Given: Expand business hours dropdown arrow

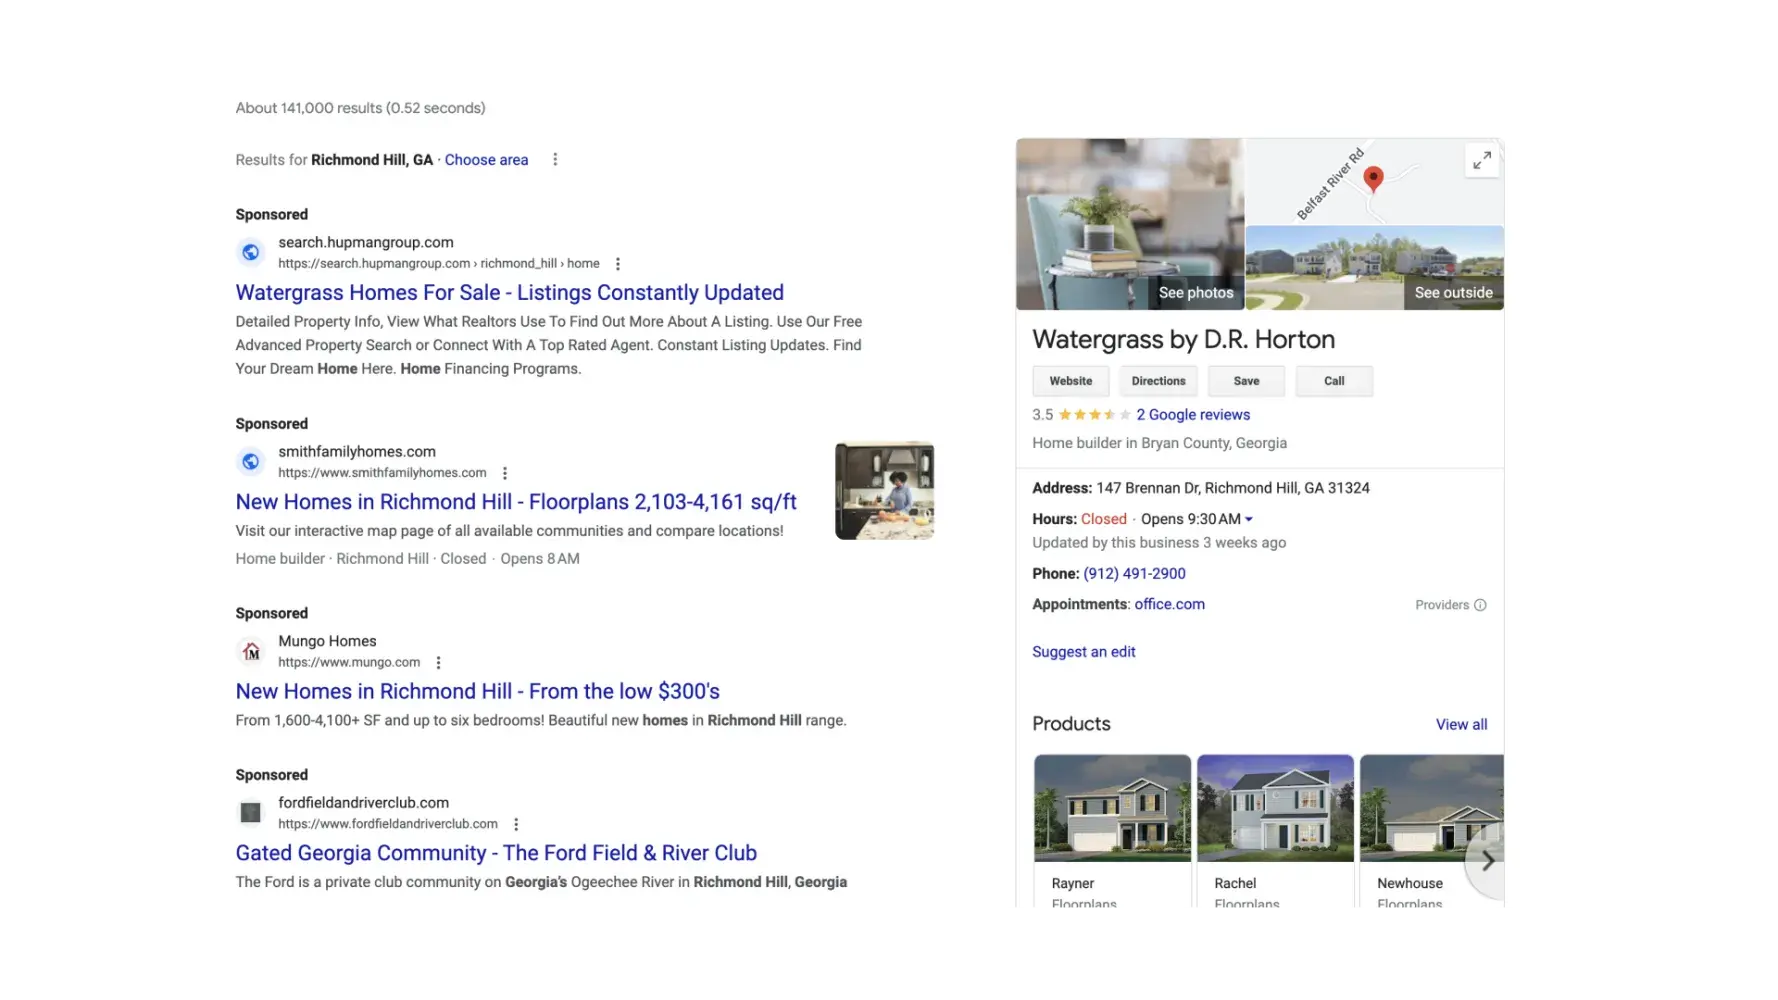Looking at the screenshot, I should coord(1249,519).
